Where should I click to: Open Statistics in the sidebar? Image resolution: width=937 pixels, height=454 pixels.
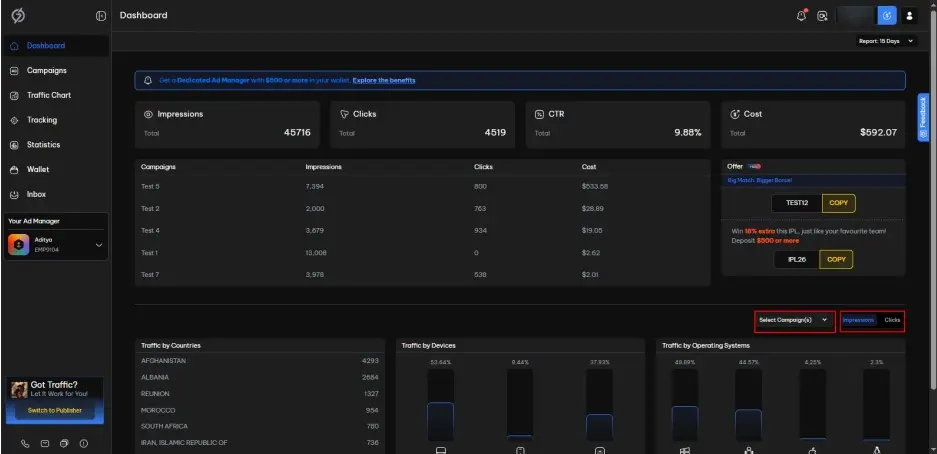[x=56, y=145]
